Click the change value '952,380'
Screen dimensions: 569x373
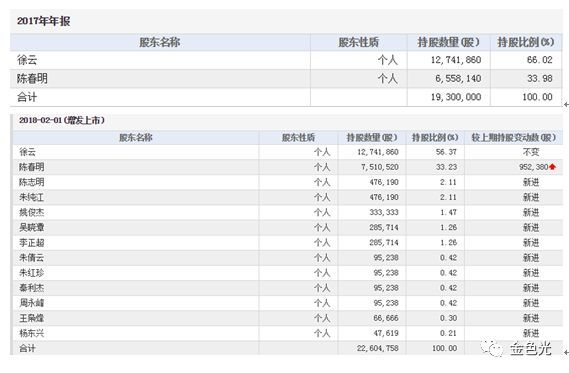coord(533,167)
